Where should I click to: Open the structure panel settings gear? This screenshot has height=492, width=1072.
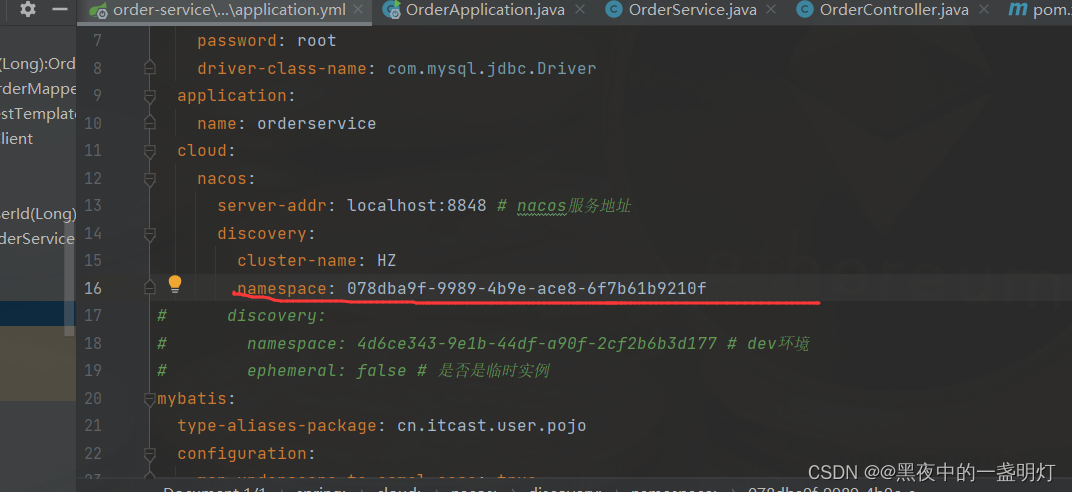[27, 9]
